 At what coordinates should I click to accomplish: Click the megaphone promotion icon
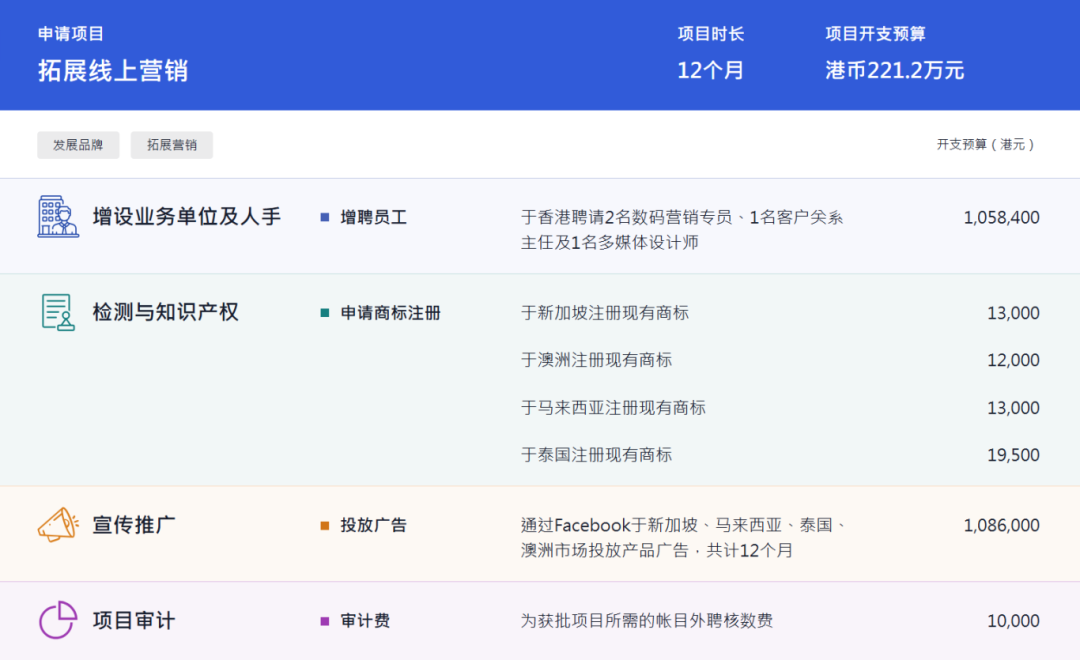click(58, 525)
